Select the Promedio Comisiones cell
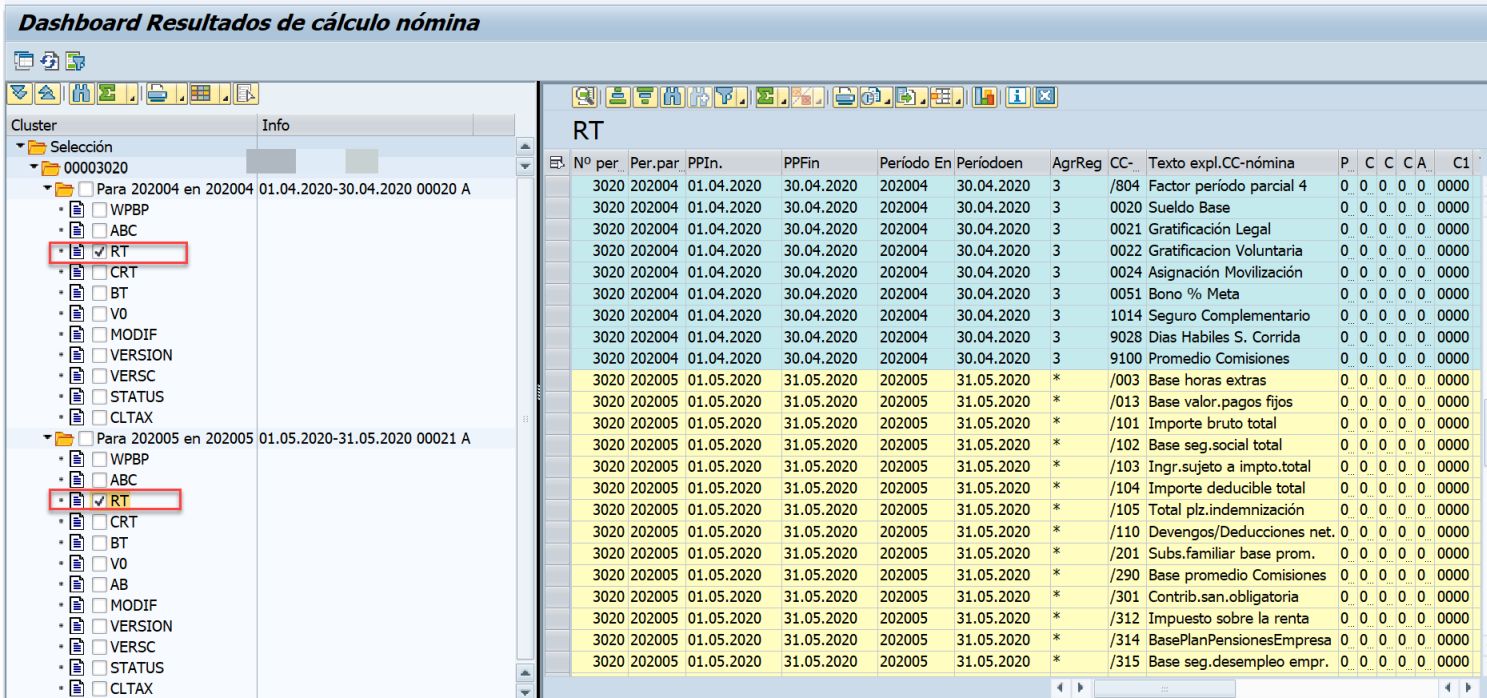 point(1241,358)
